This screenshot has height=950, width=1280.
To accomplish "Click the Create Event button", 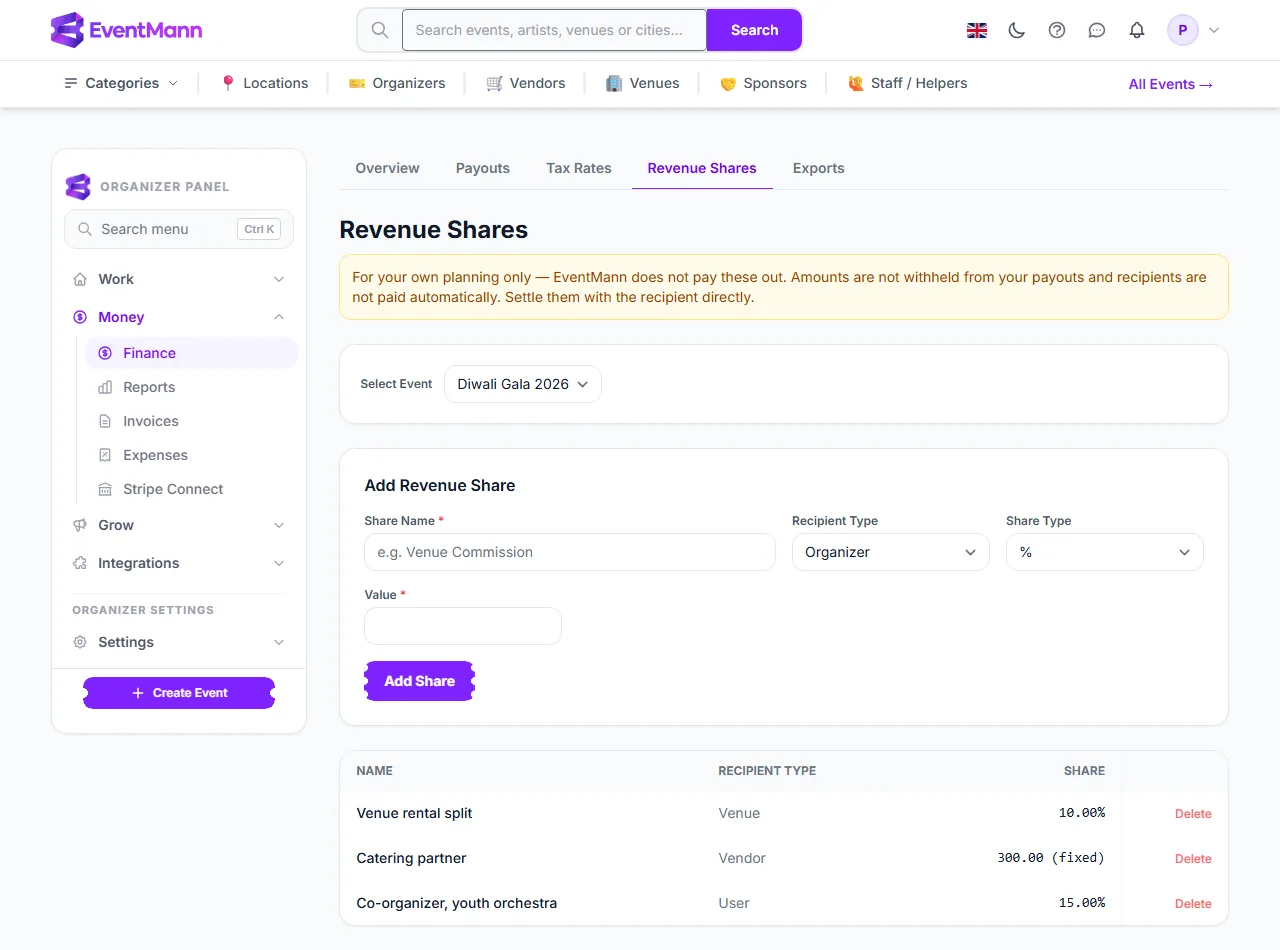I will (x=179, y=693).
